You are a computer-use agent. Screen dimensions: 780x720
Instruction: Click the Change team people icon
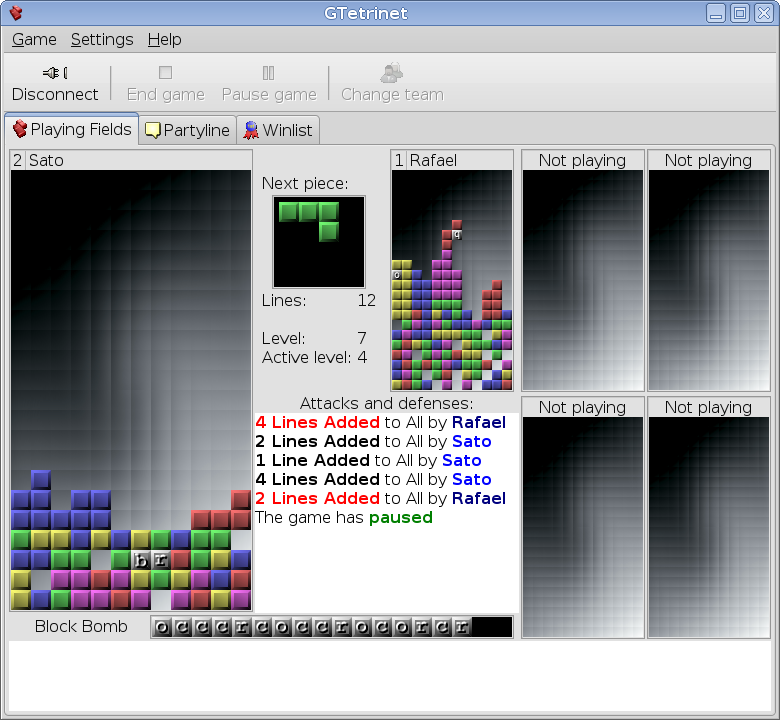(392, 73)
